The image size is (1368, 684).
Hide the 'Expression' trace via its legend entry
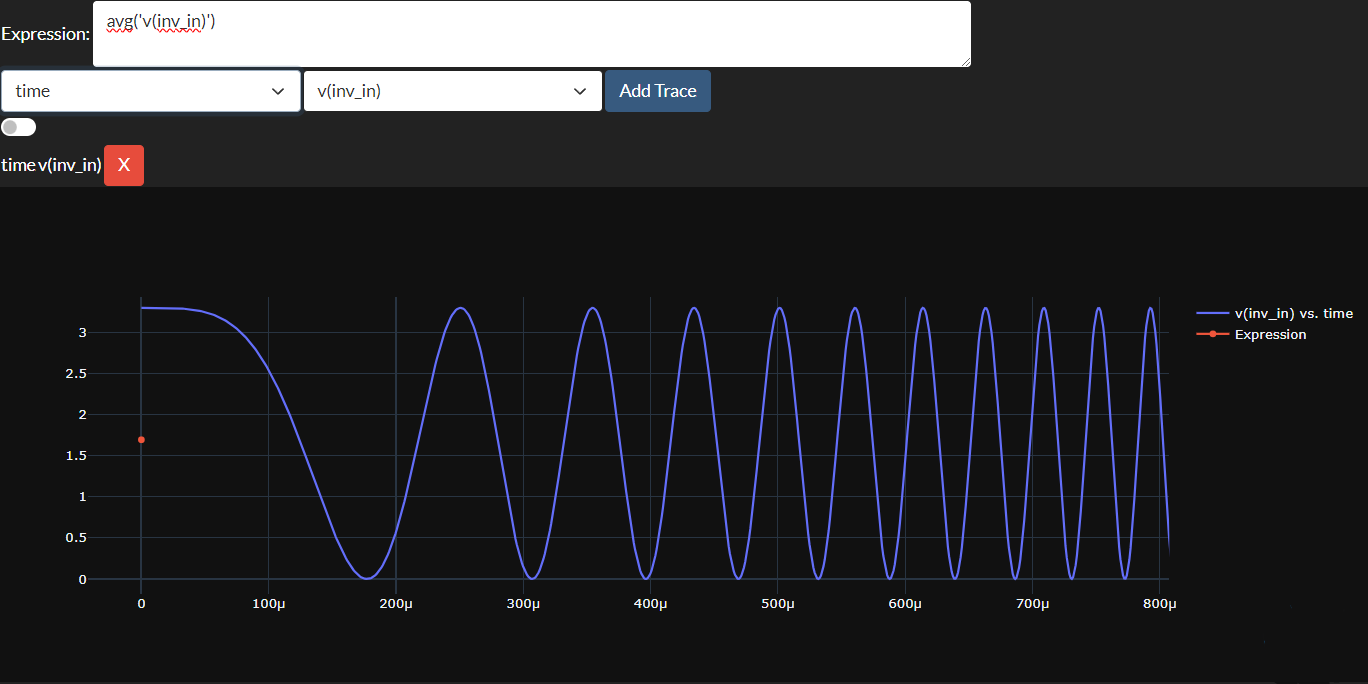pyautogui.click(x=1271, y=334)
